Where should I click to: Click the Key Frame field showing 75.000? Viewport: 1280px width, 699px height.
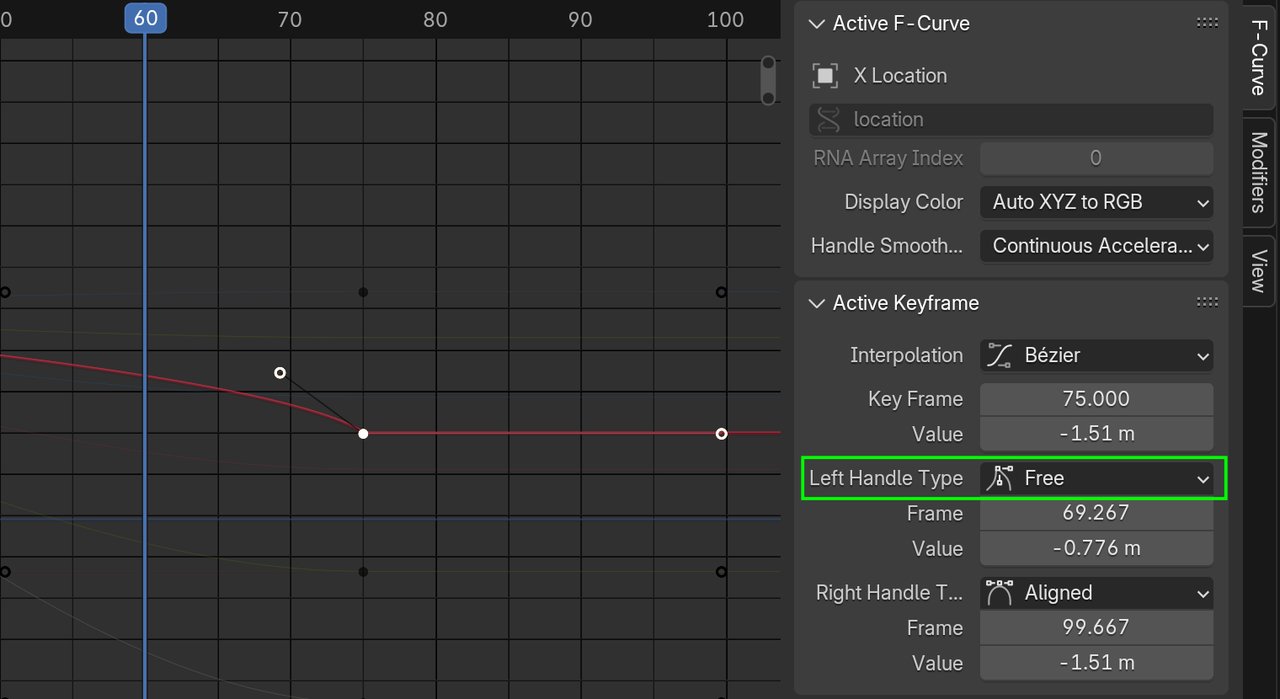[1096, 398]
